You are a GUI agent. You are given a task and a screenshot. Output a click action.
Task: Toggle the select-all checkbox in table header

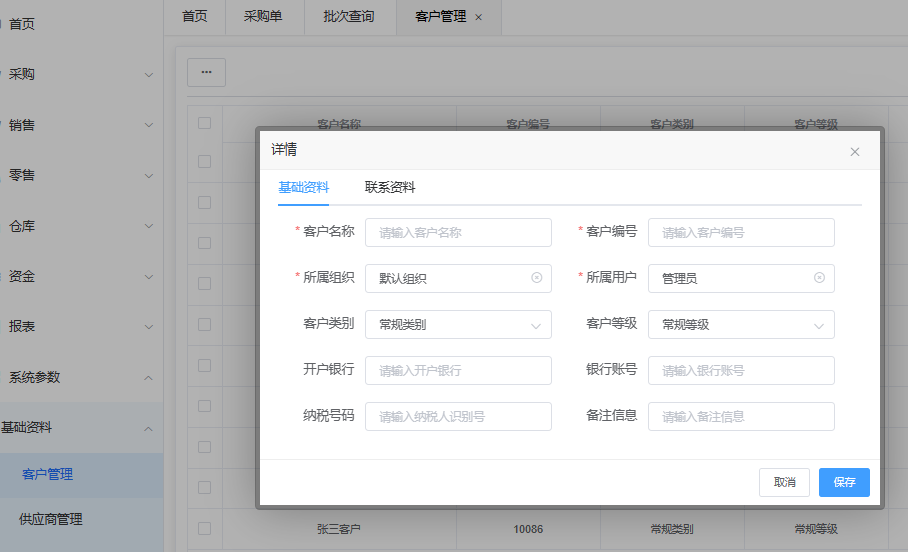point(204,123)
